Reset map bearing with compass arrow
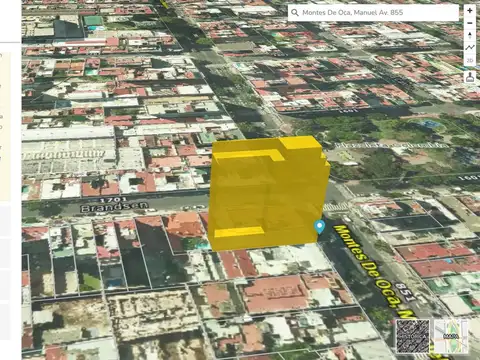 470,35
